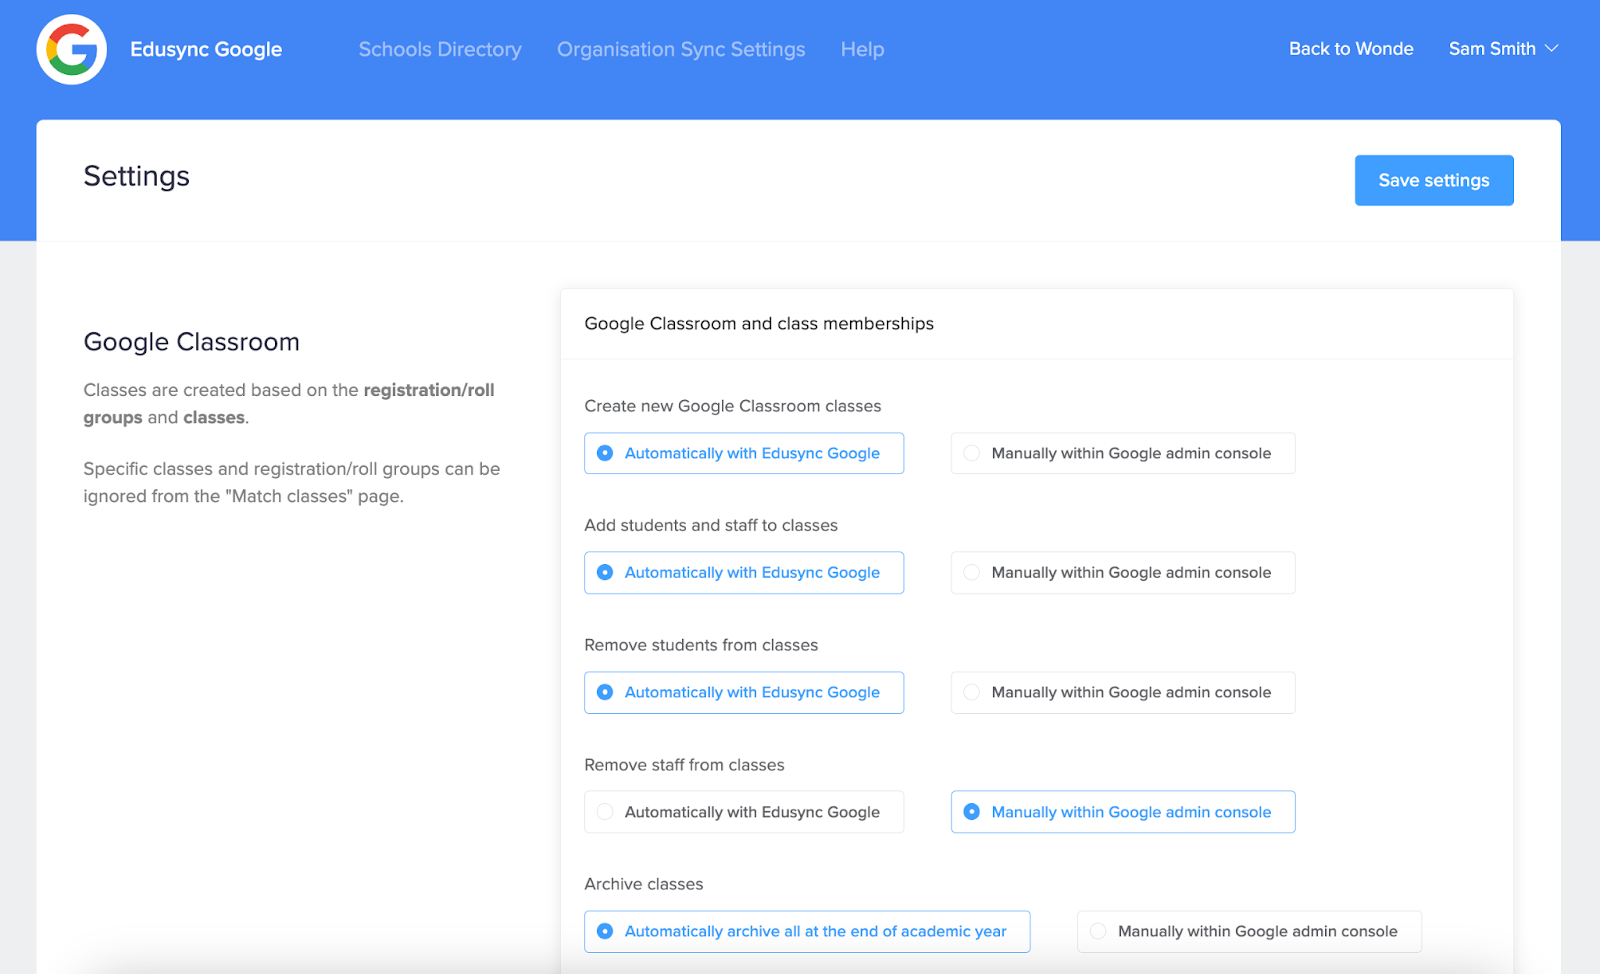The height and width of the screenshot is (974, 1600).
Task: Click the Google Classroom section heading
Action: point(192,342)
